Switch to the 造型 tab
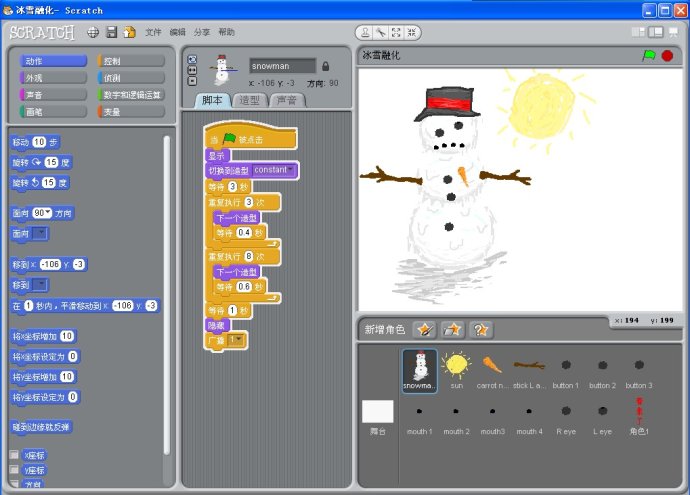 (250, 100)
